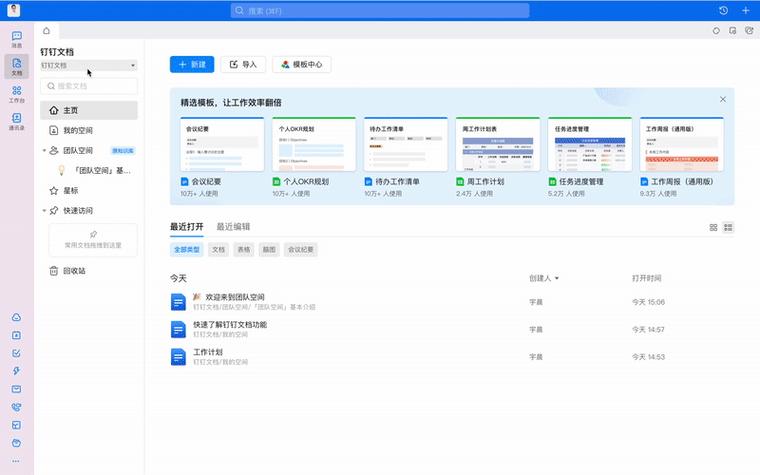Open the 工作计划 document

207,352
